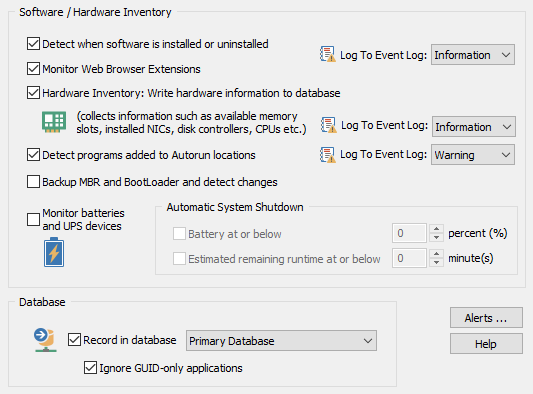Open the Primary Database dropdown
This screenshot has width=533, height=394.
pos(281,340)
